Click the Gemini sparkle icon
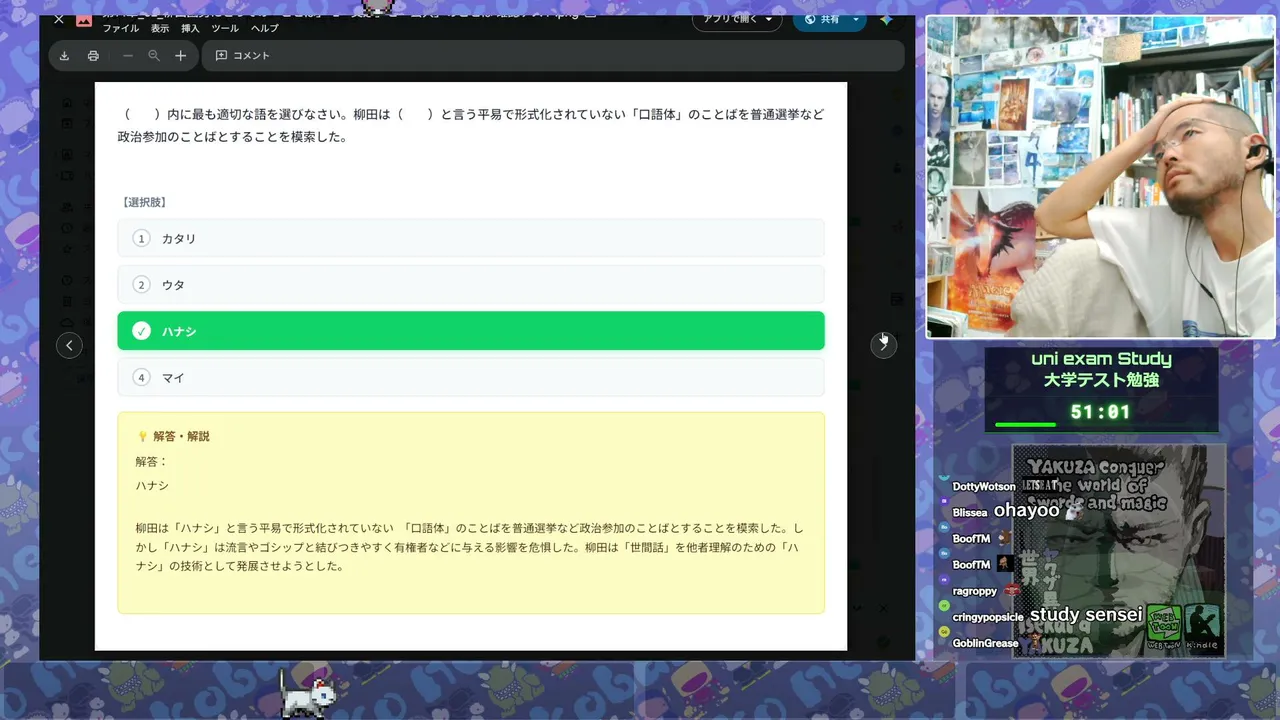1280x720 pixels. (886, 19)
